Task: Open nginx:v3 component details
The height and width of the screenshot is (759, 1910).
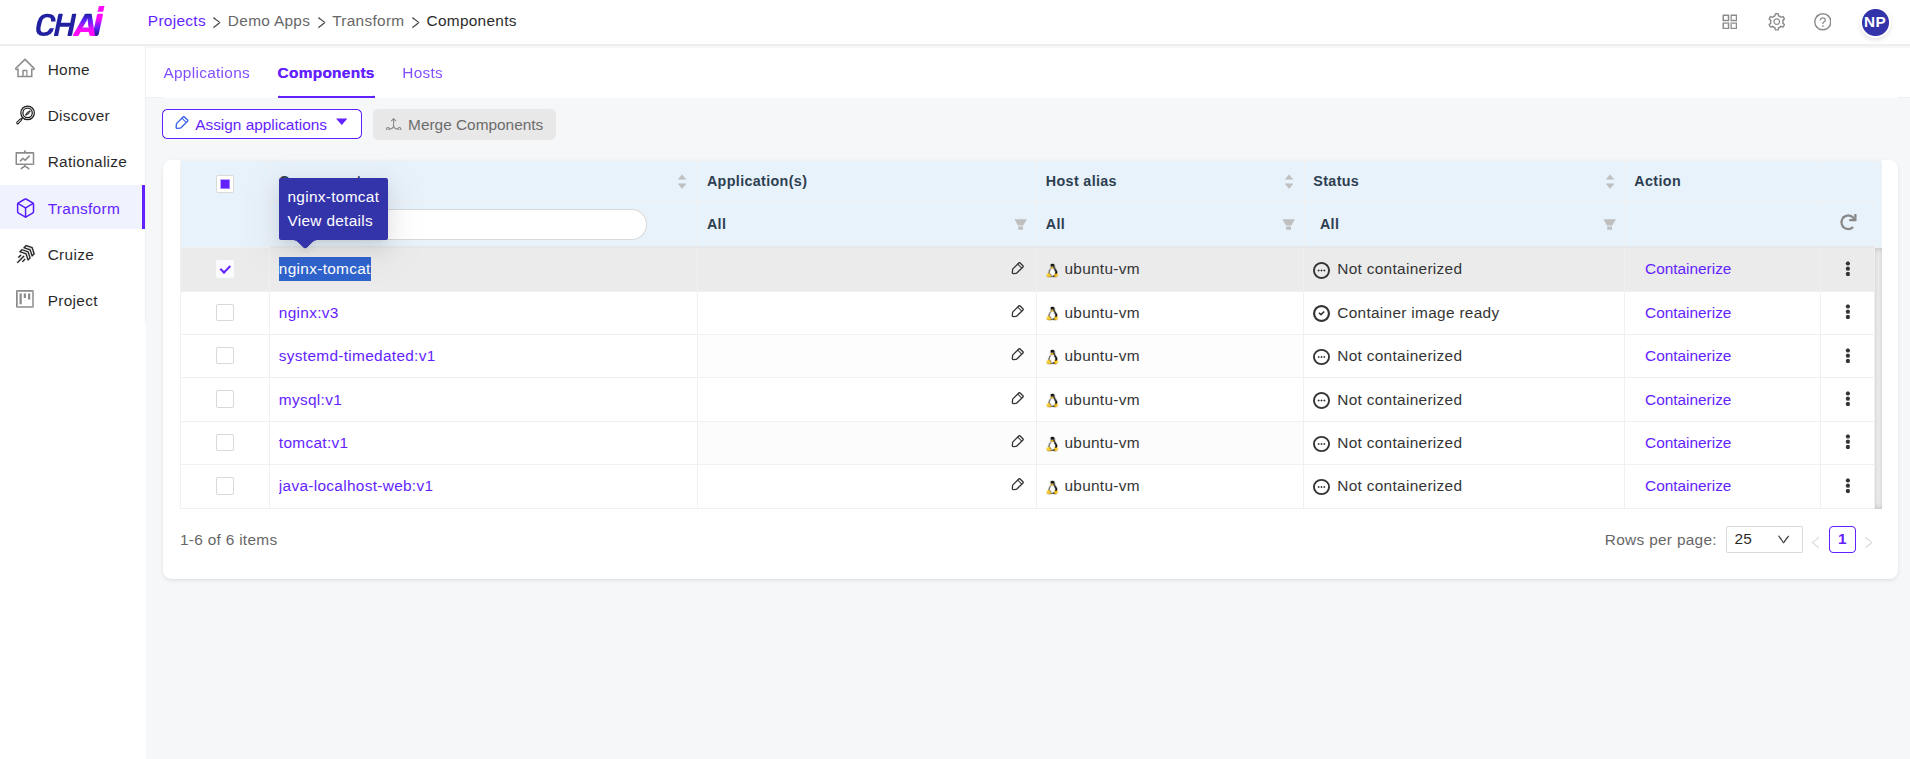Action: tap(308, 313)
